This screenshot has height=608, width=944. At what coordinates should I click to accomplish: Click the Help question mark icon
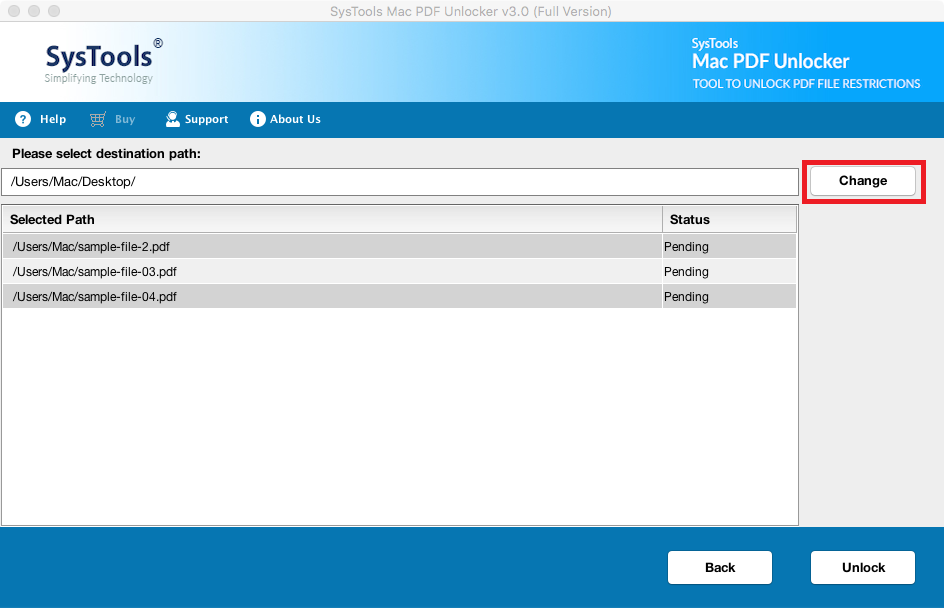[x=23, y=119]
